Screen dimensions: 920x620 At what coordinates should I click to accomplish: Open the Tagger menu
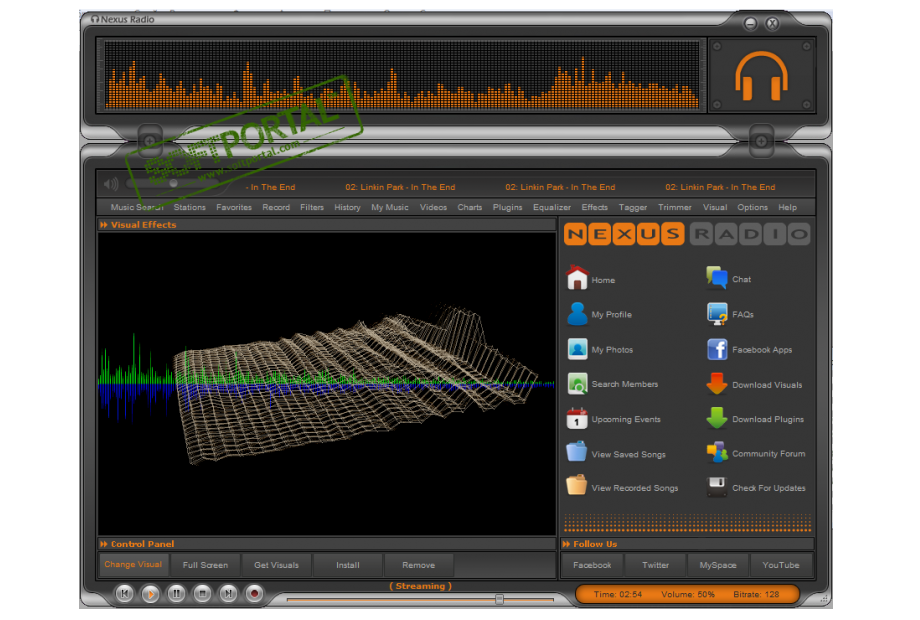pos(632,207)
